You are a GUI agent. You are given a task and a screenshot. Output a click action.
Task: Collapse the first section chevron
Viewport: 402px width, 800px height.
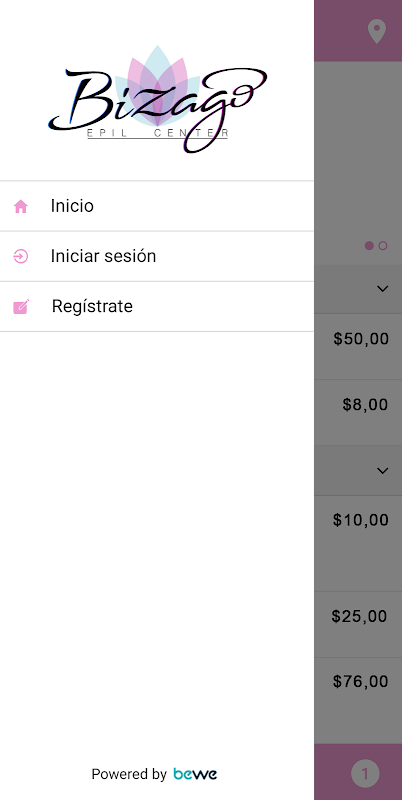(x=383, y=289)
